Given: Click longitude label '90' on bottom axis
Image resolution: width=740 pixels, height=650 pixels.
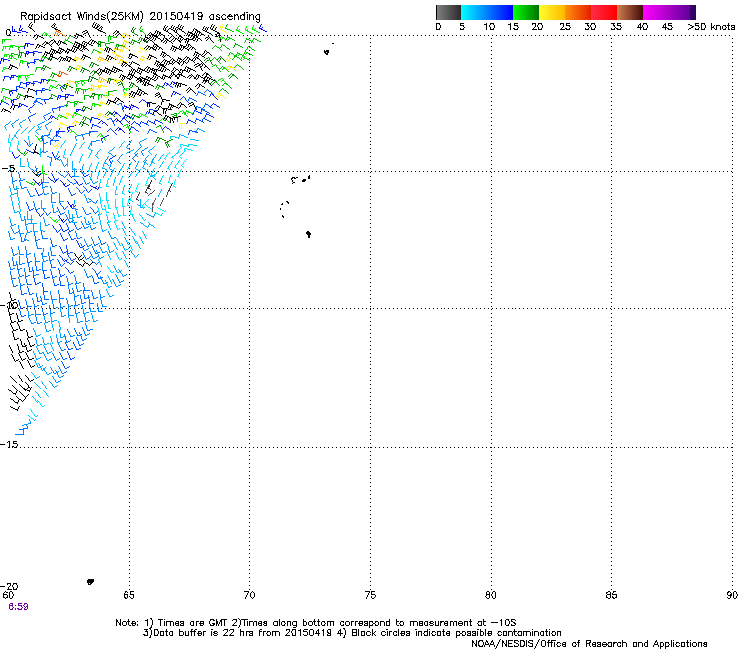Looking at the screenshot, I should pyautogui.click(x=732, y=595).
